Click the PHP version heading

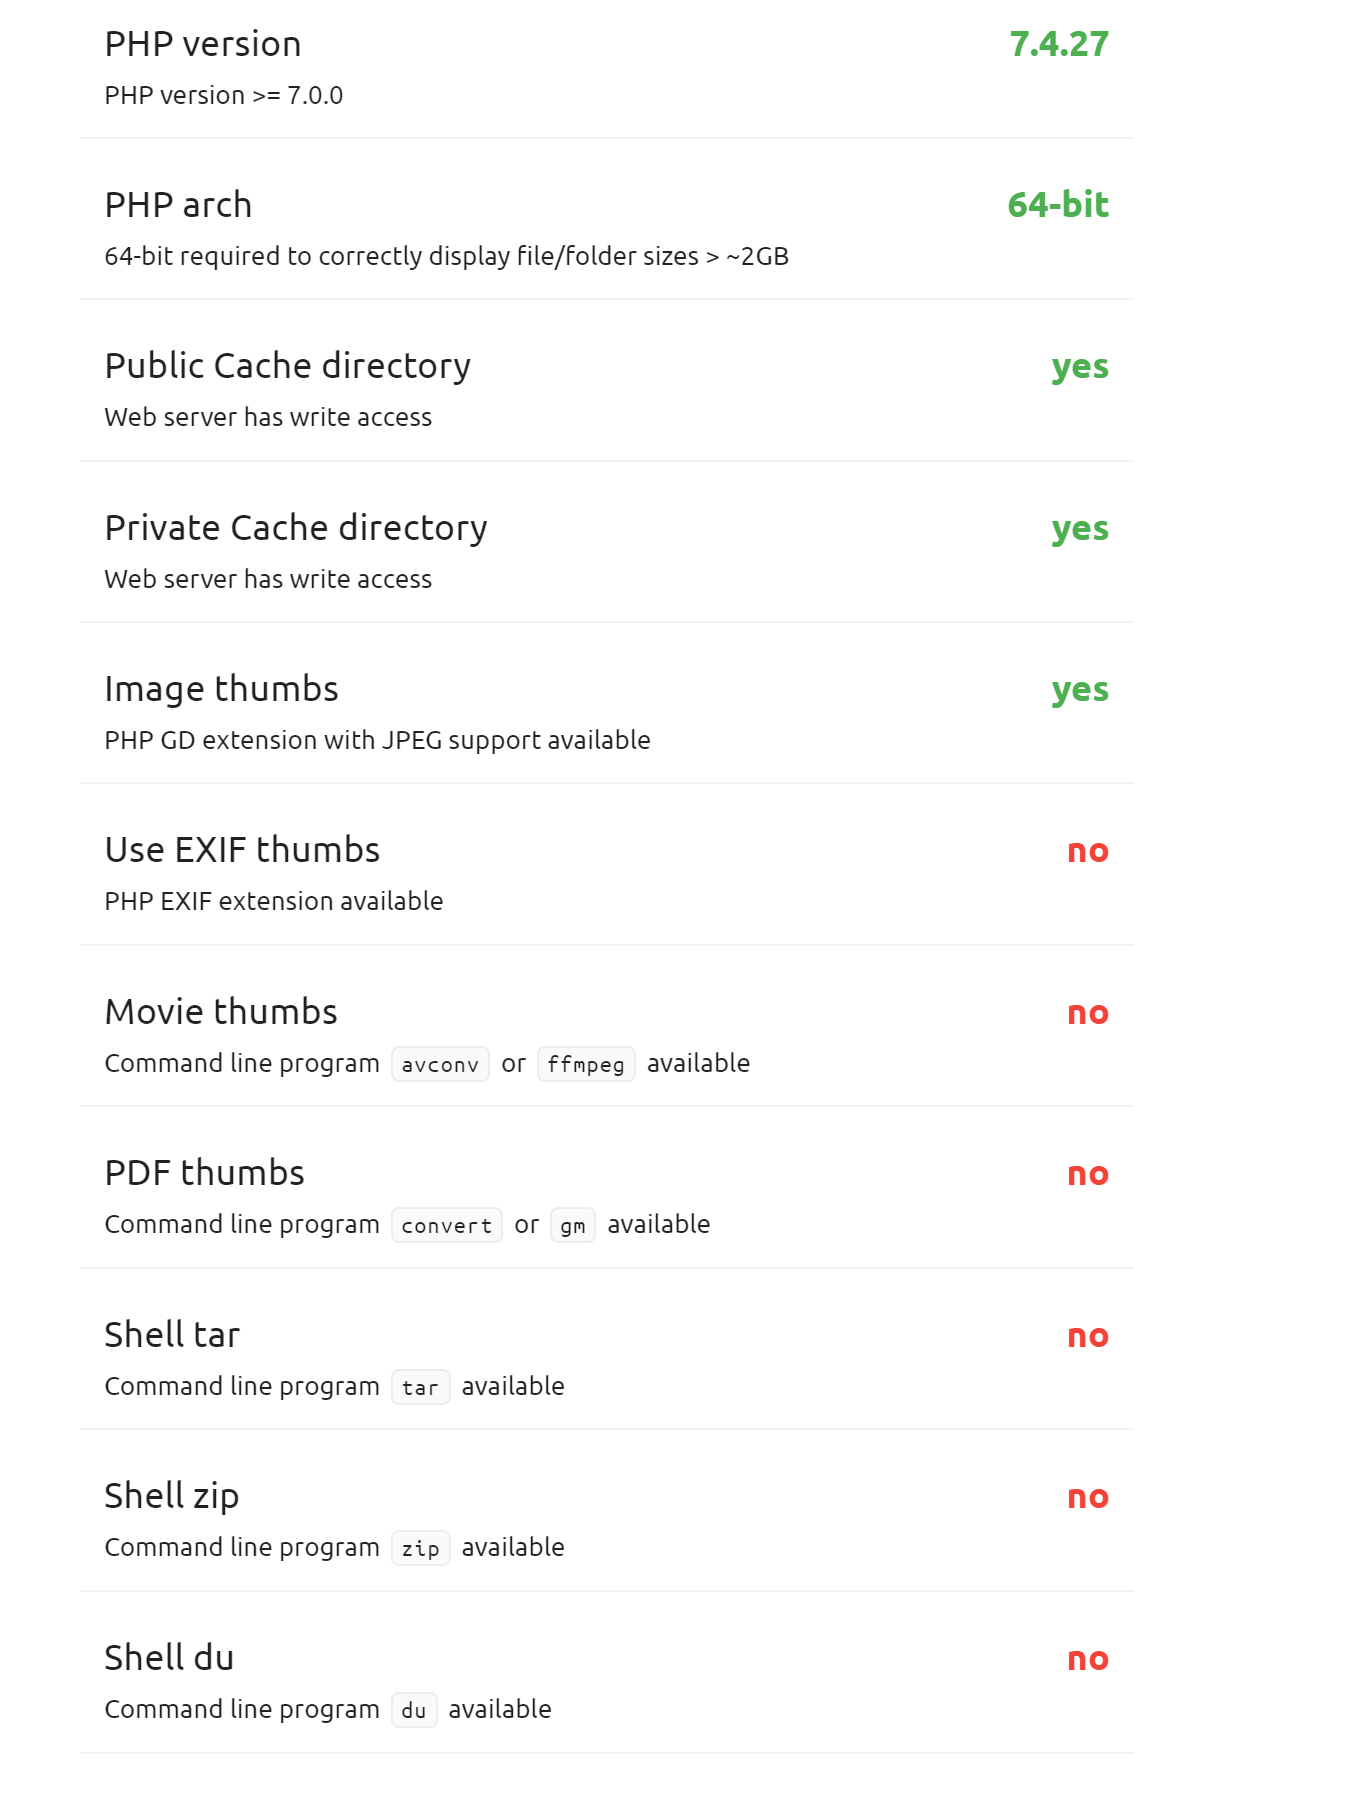[x=203, y=44]
